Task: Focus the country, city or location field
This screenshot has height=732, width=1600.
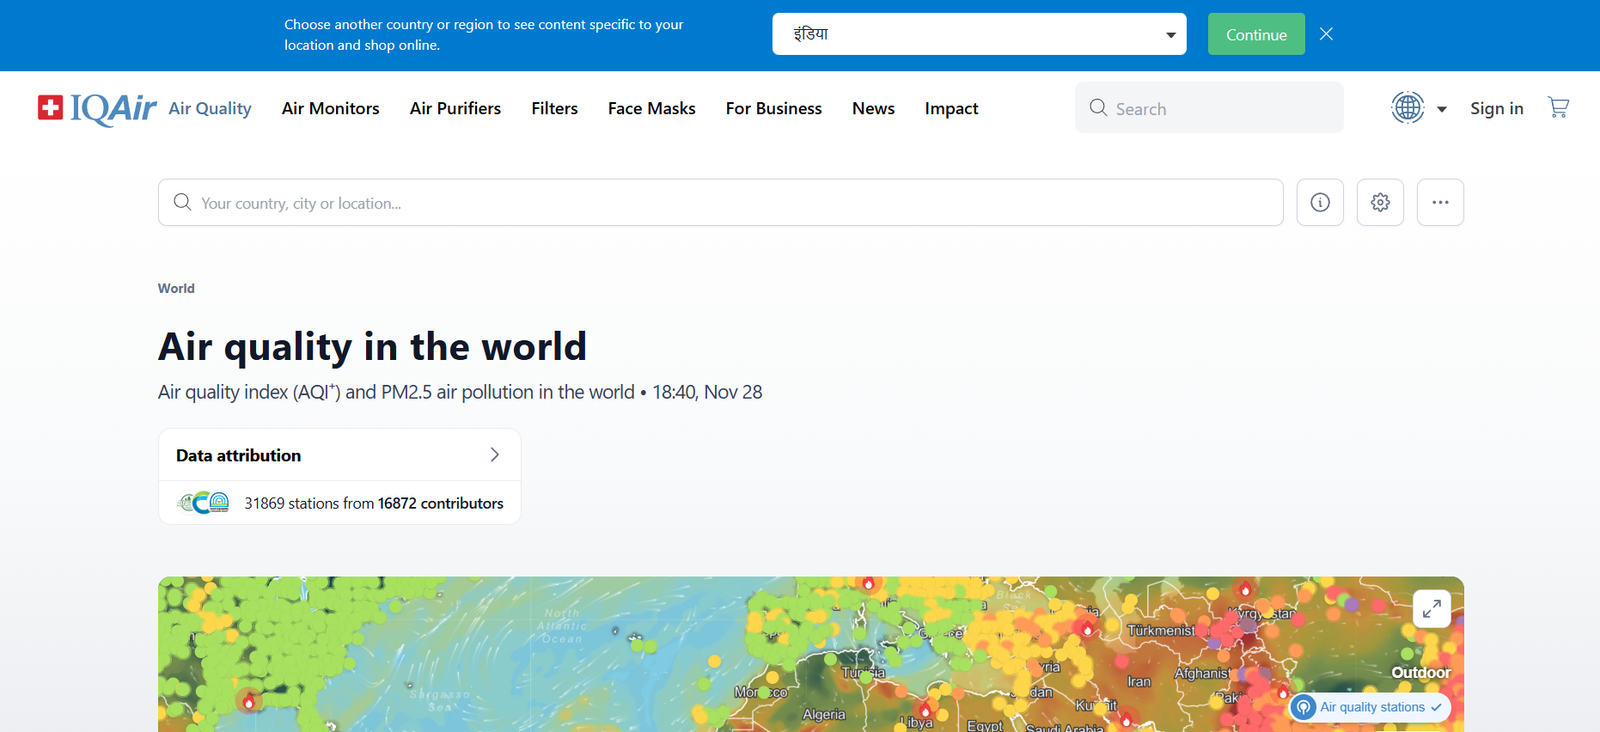Action: 720,203
